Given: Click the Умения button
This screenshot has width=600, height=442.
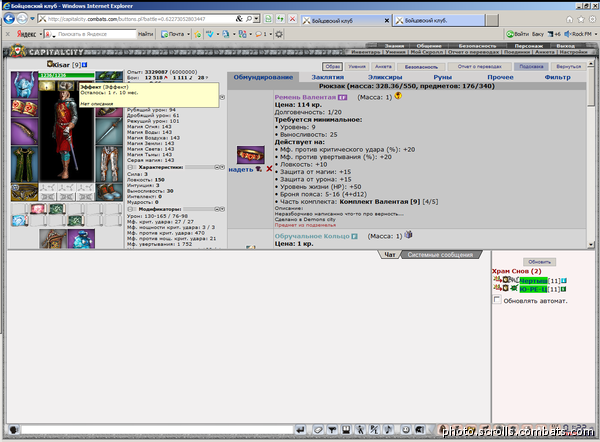Looking at the screenshot, I should (357, 67).
